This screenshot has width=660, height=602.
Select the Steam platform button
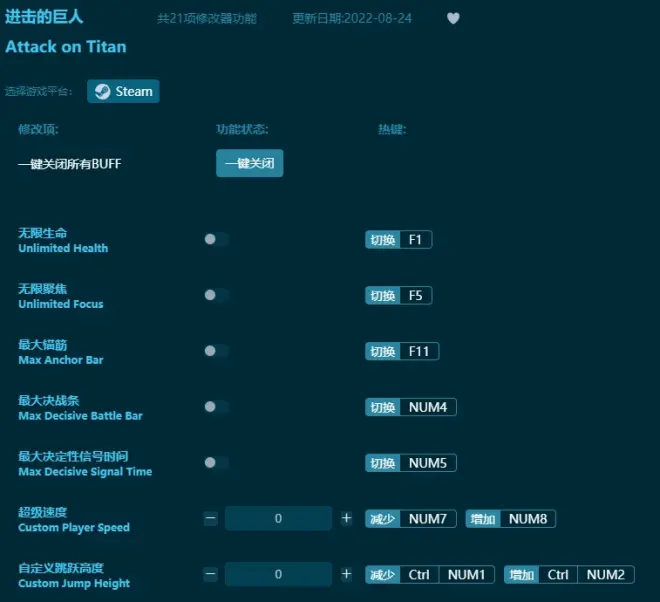pyautogui.click(x=123, y=91)
